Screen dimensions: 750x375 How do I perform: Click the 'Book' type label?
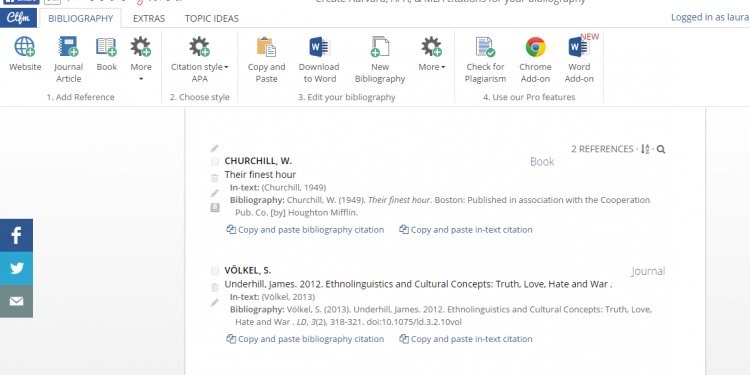pyautogui.click(x=542, y=162)
